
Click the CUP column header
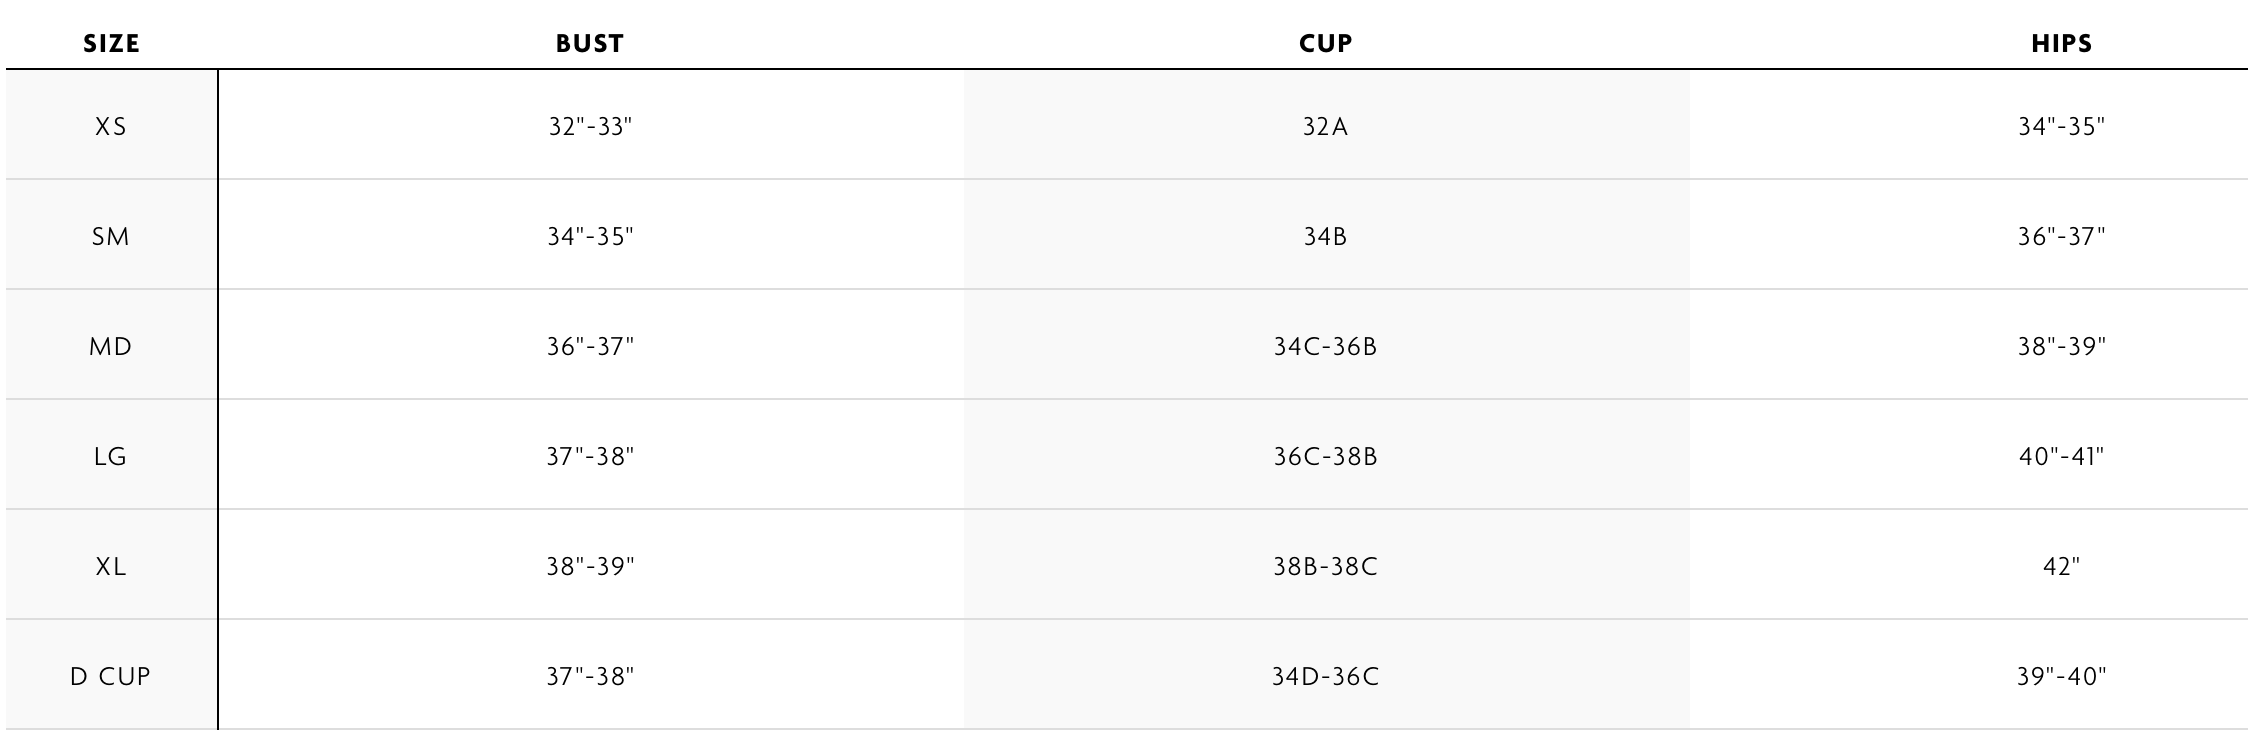click(x=1325, y=43)
